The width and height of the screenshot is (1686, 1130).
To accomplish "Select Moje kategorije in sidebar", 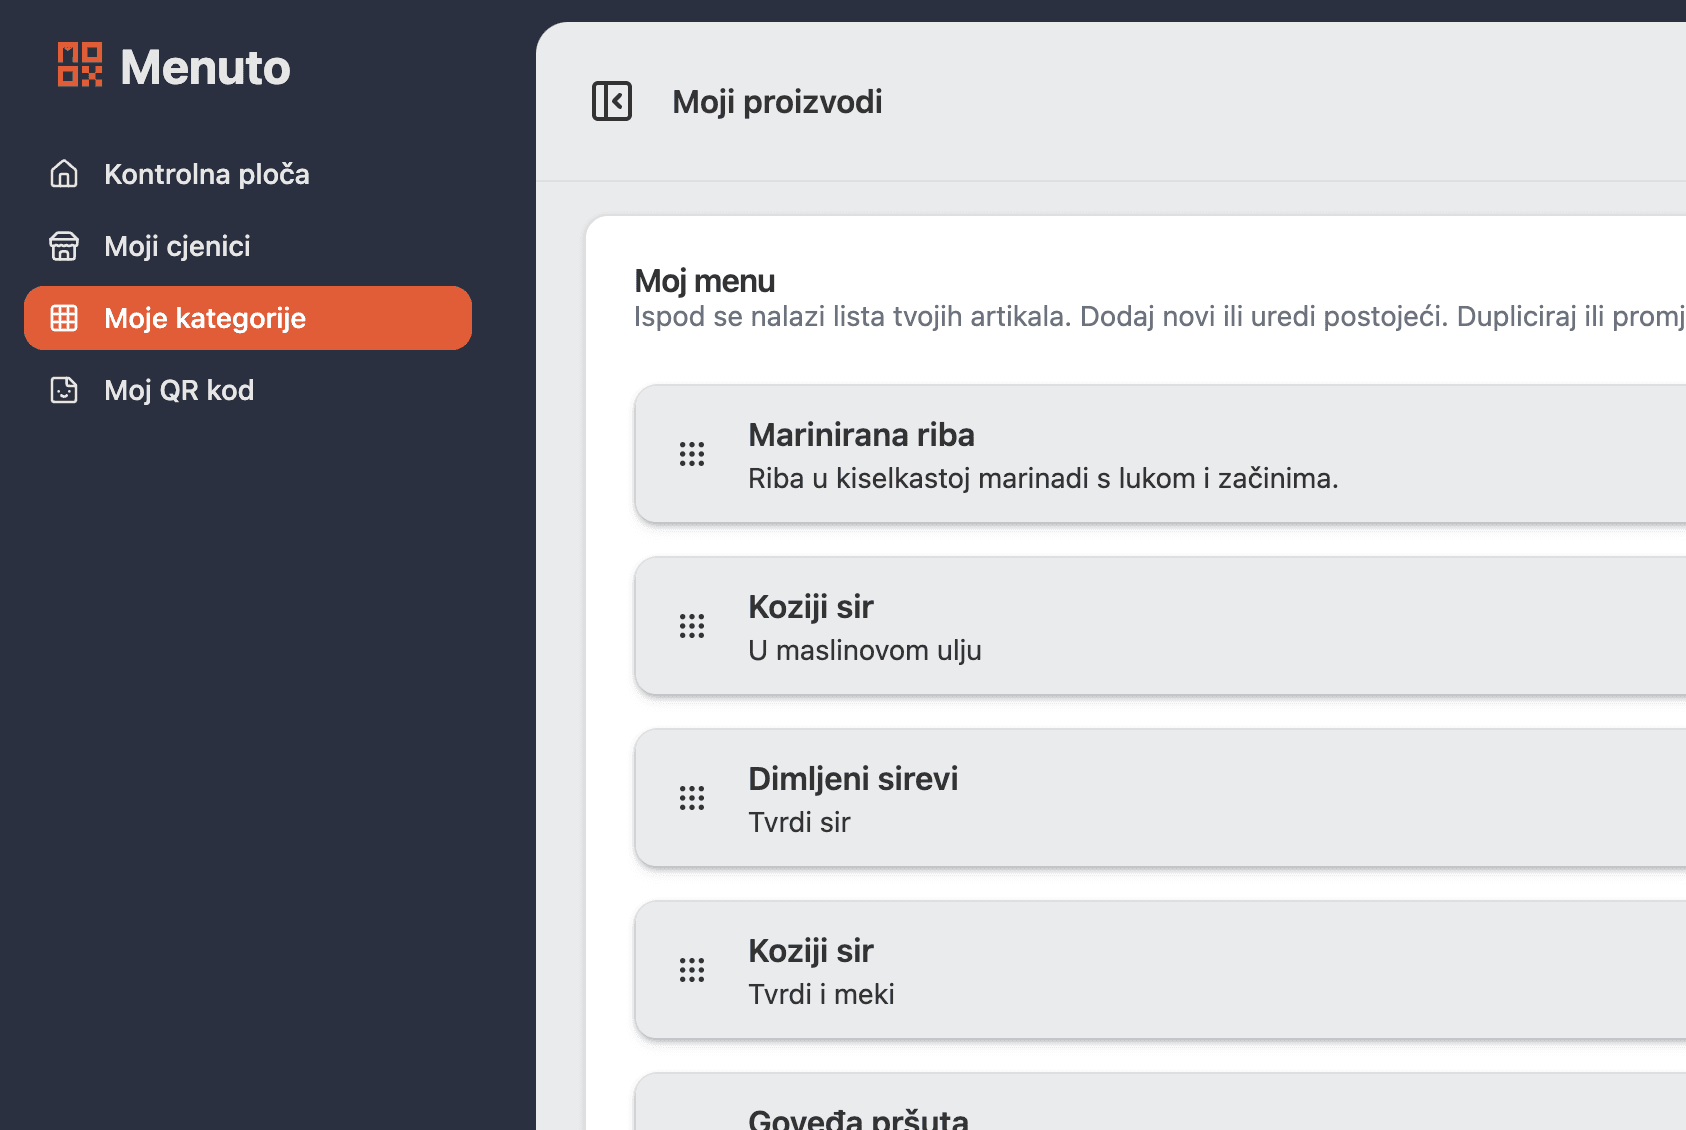I will coord(205,318).
